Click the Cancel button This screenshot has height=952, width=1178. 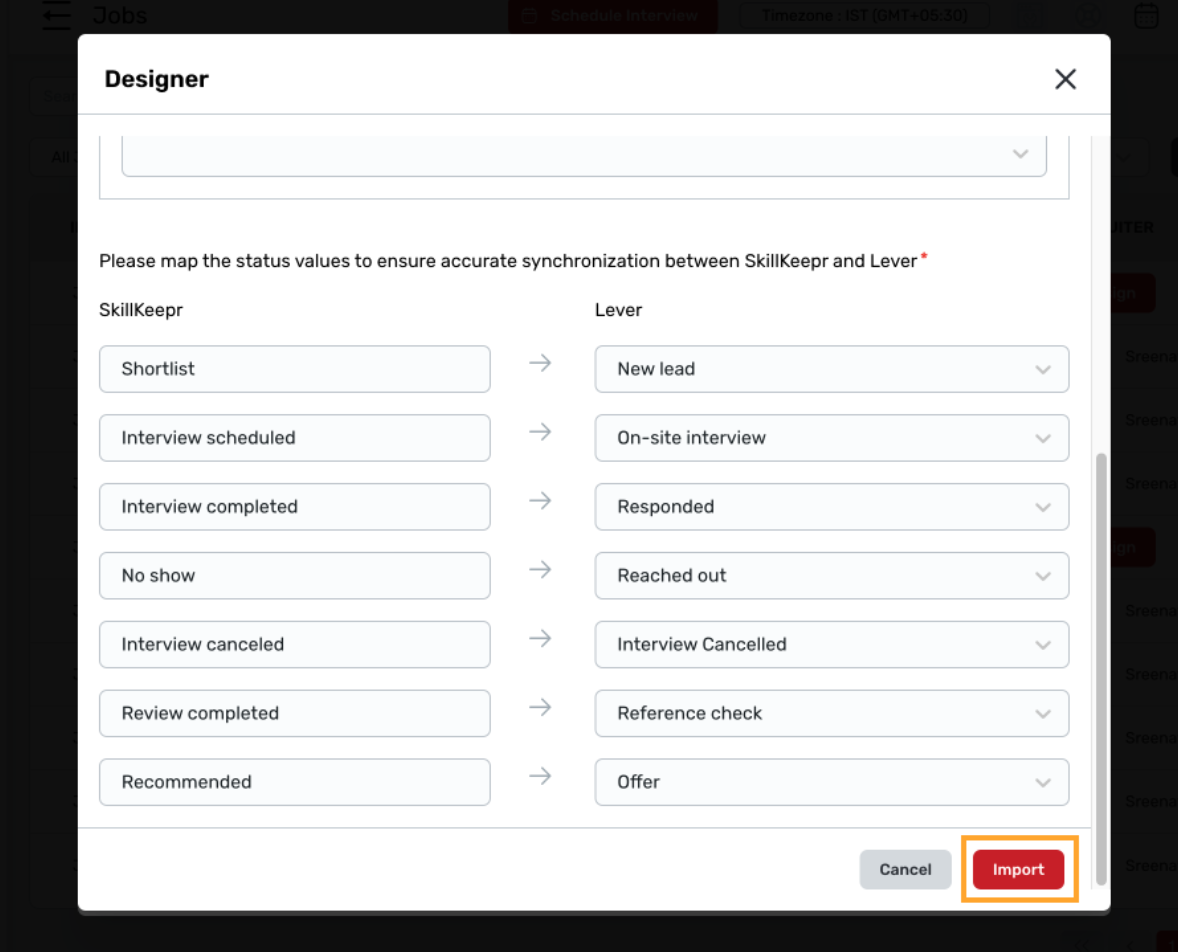coord(905,870)
